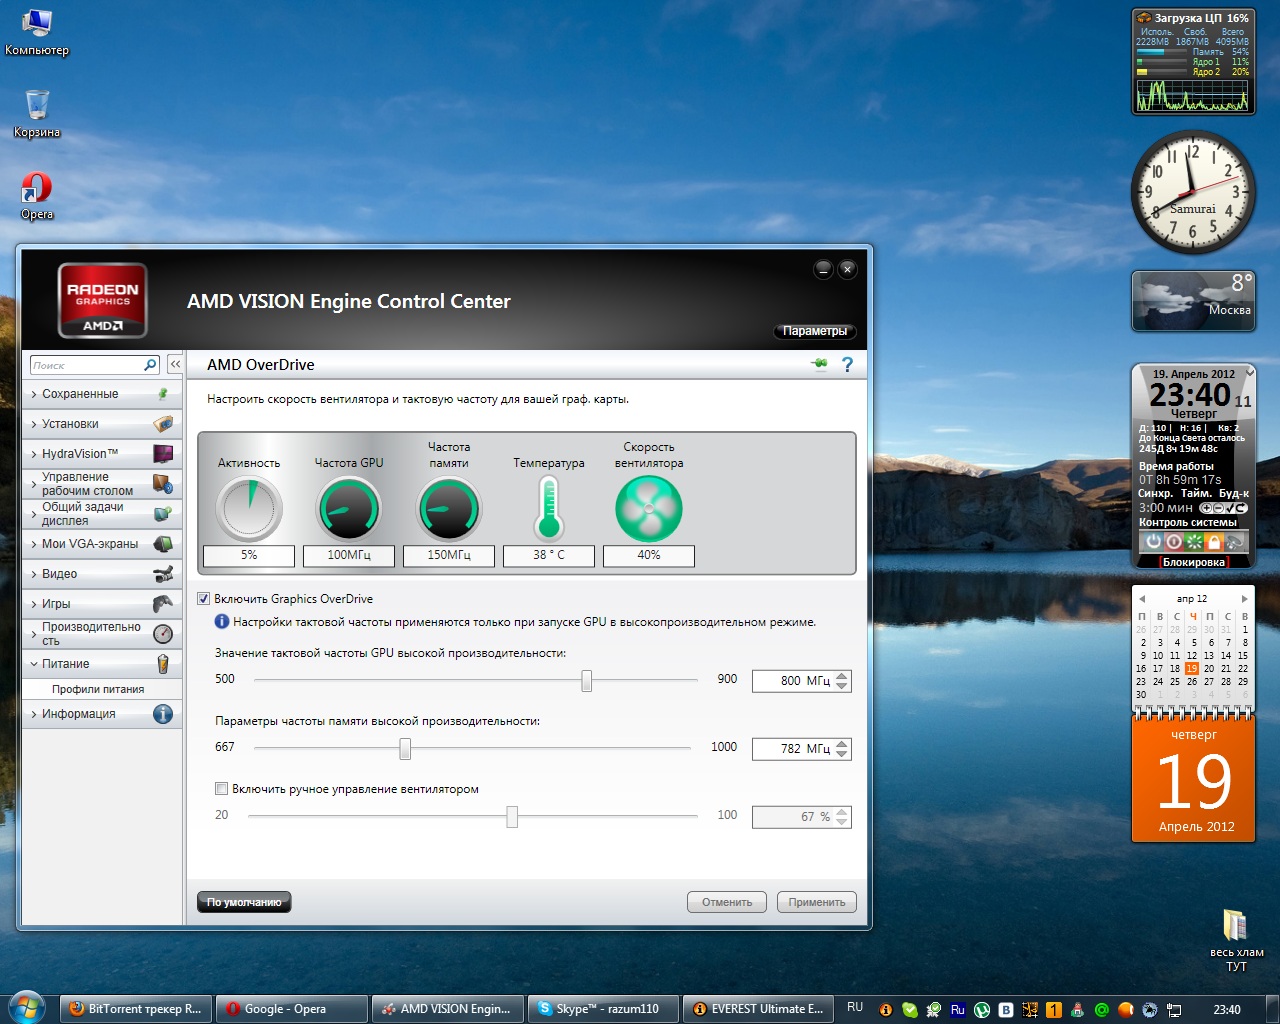1280x1024 pixels.
Task: Decrease the memory clock 782 МГц spinner
Action: pyautogui.click(x=842, y=754)
